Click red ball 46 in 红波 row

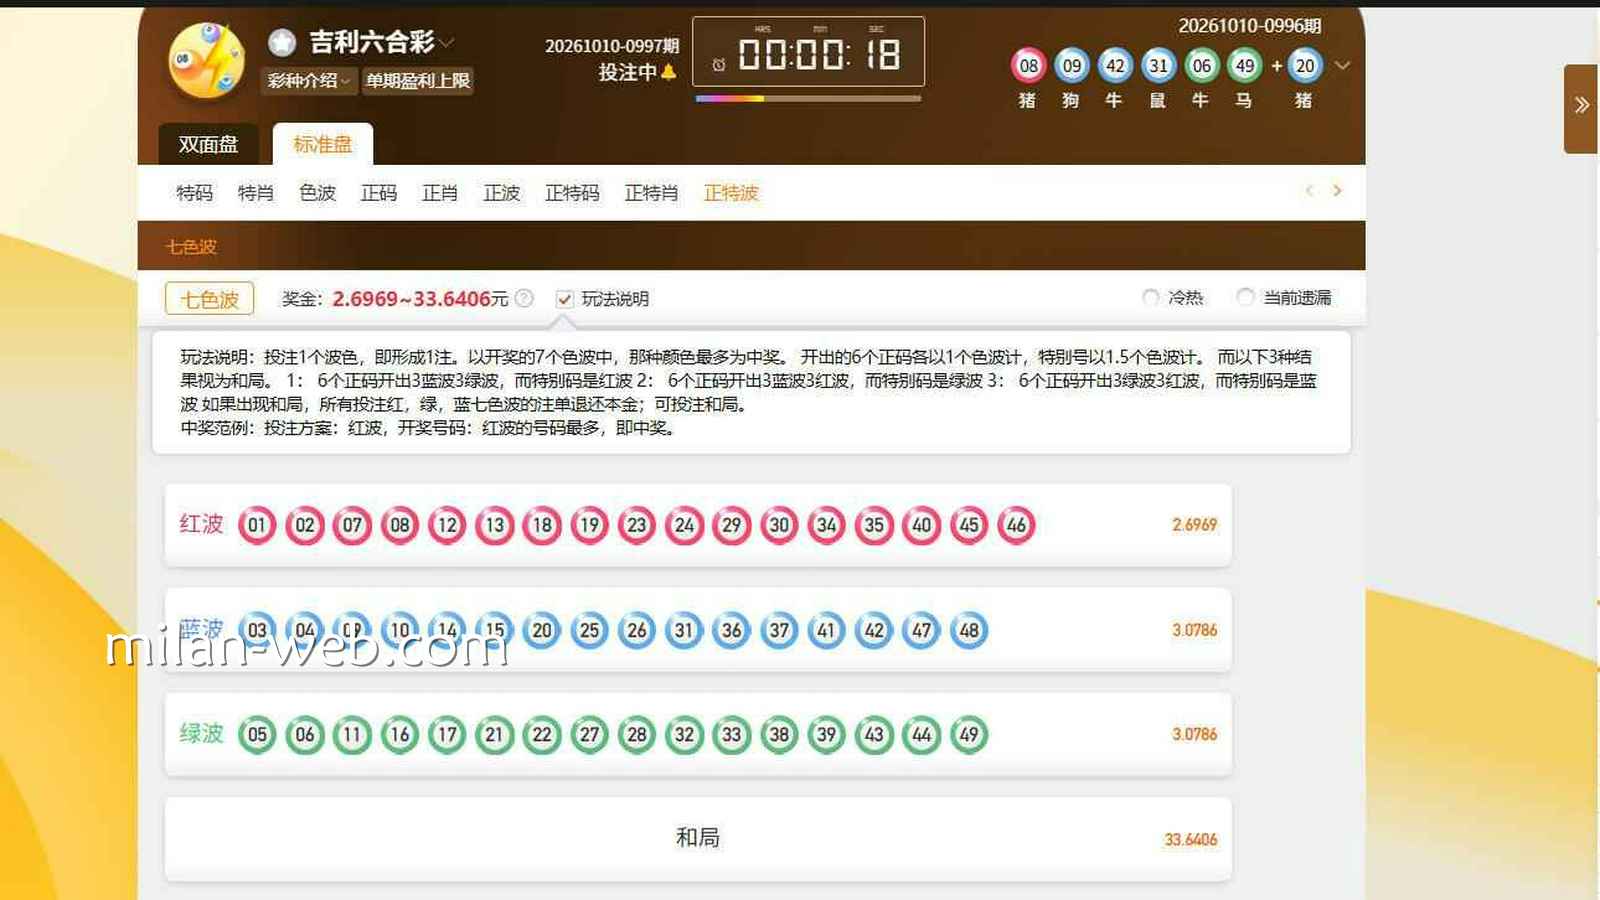click(1016, 525)
